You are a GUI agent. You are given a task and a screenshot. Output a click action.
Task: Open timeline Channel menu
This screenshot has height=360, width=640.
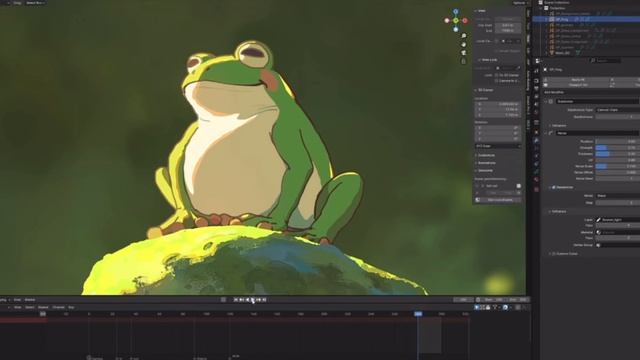59,307
